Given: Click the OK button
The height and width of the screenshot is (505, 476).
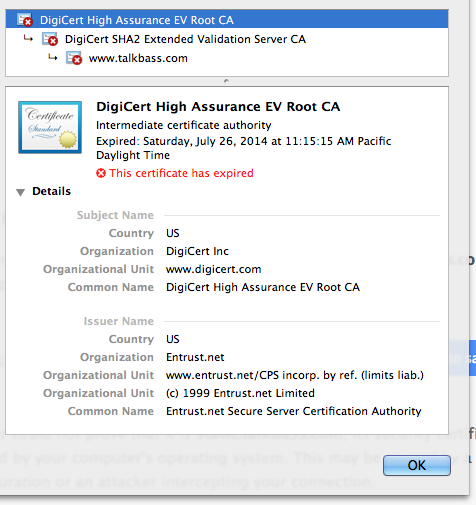Looking at the screenshot, I should (x=417, y=465).
